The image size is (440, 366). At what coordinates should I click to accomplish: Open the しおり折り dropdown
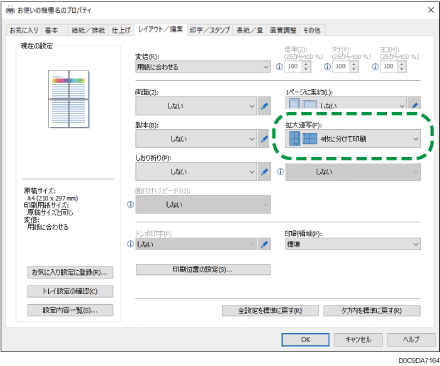(x=196, y=172)
